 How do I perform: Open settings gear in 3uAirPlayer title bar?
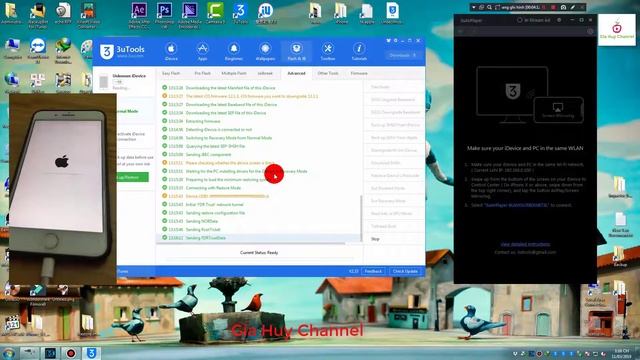tap(559, 20)
